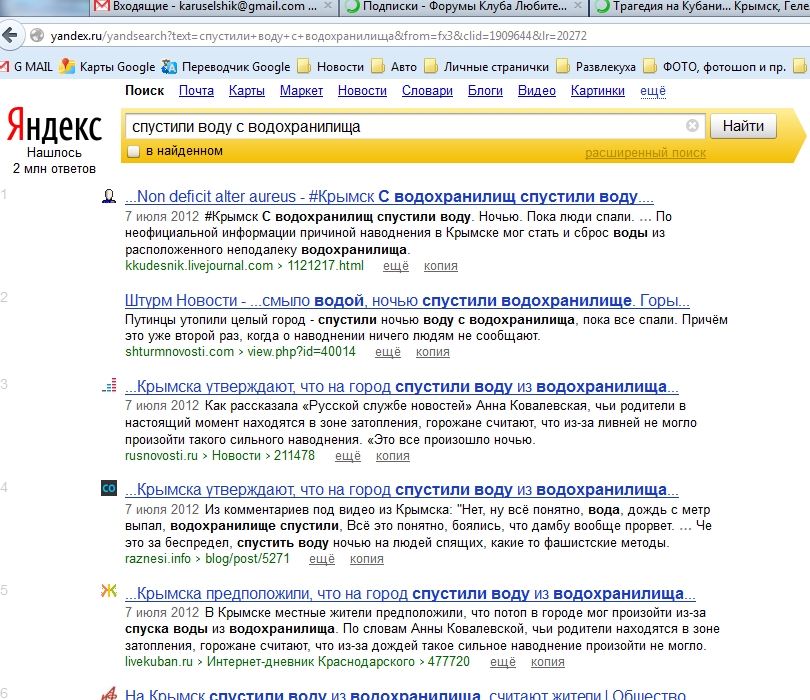Viewport: 810px width, 700px height.
Task: Expand the 'ещё' services list
Action: 652,91
